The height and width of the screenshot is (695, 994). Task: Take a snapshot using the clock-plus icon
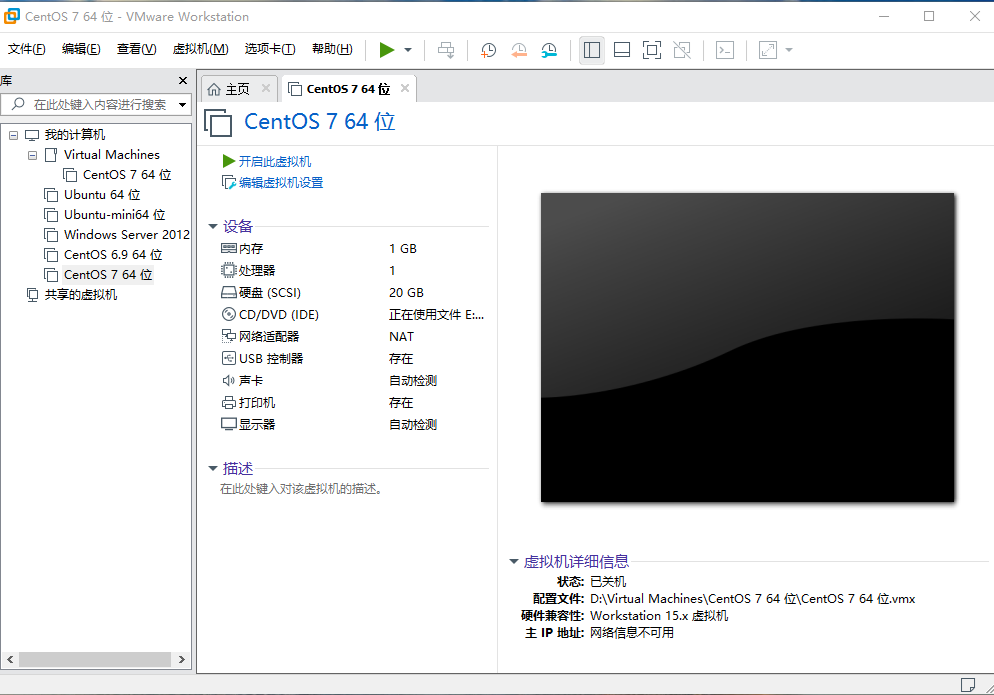pyautogui.click(x=488, y=50)
